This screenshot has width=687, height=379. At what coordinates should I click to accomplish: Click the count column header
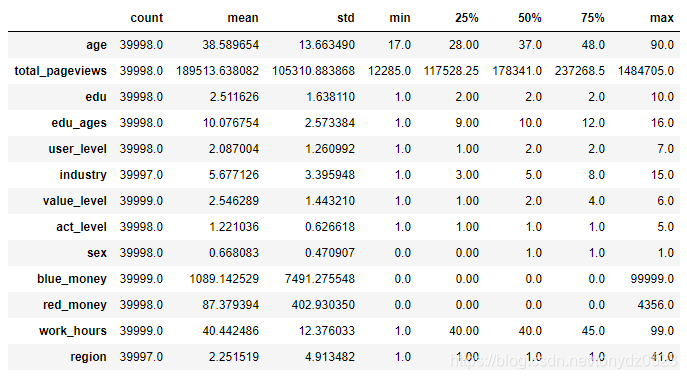tap(146, 18)
